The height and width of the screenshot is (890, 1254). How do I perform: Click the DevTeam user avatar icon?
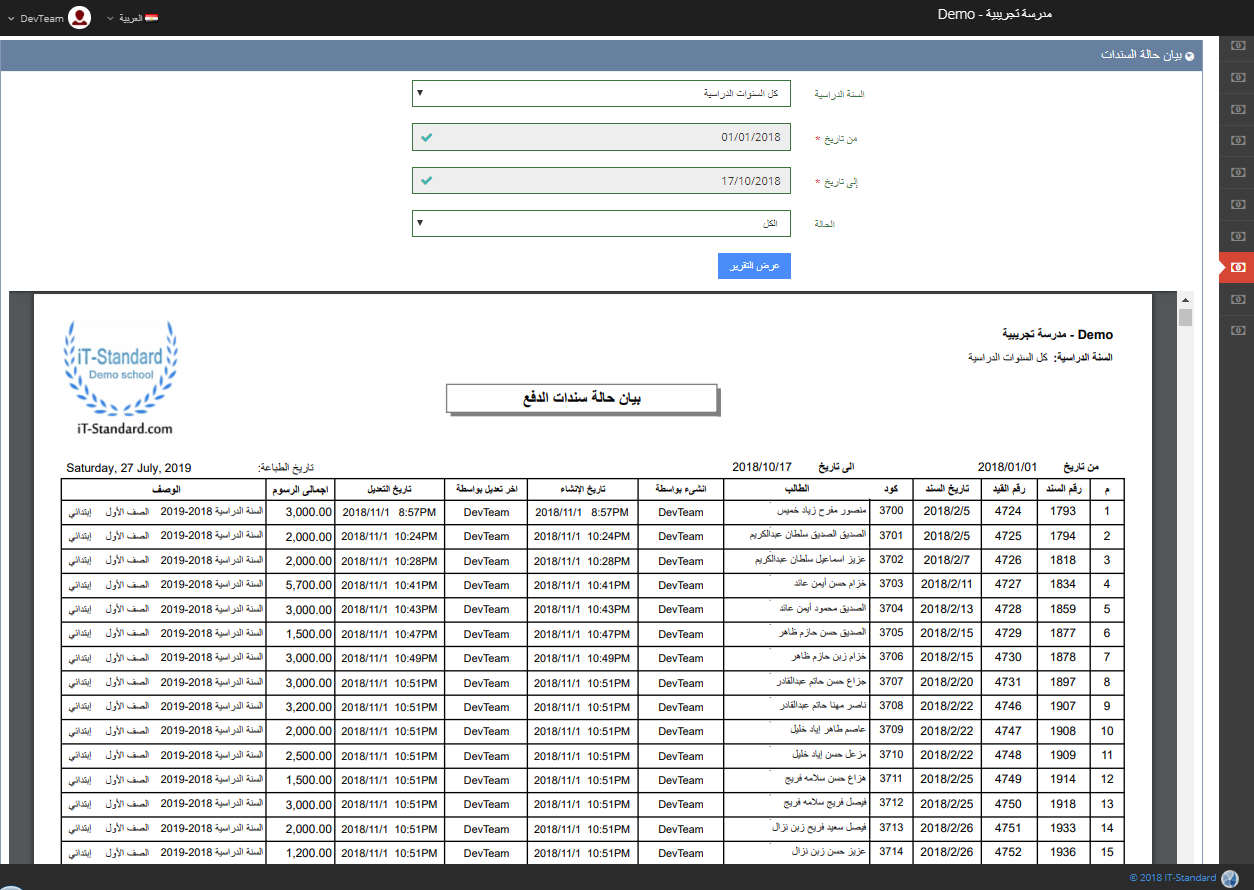coord(80,18)
